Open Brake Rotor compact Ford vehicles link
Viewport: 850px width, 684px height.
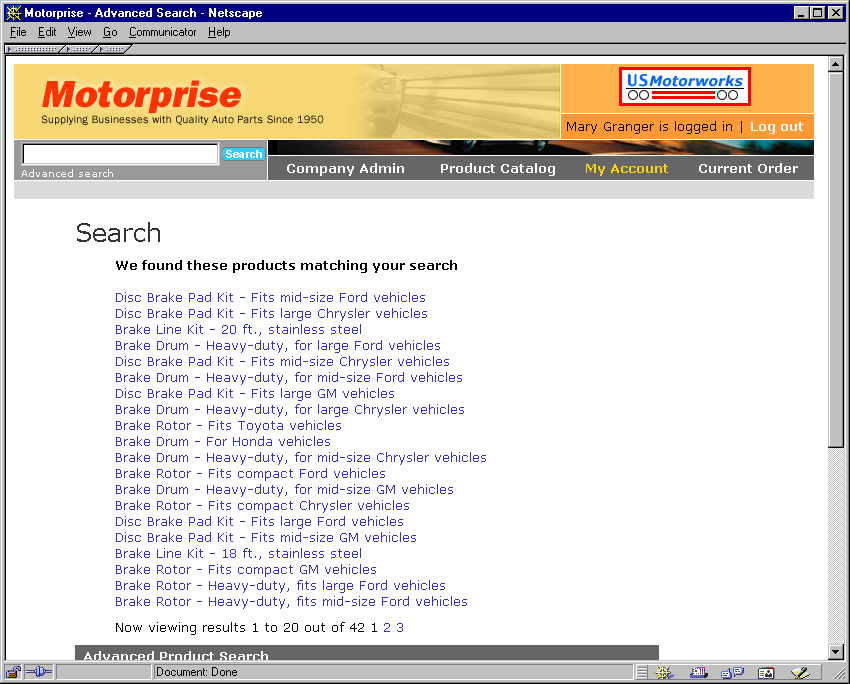[250, 473]
